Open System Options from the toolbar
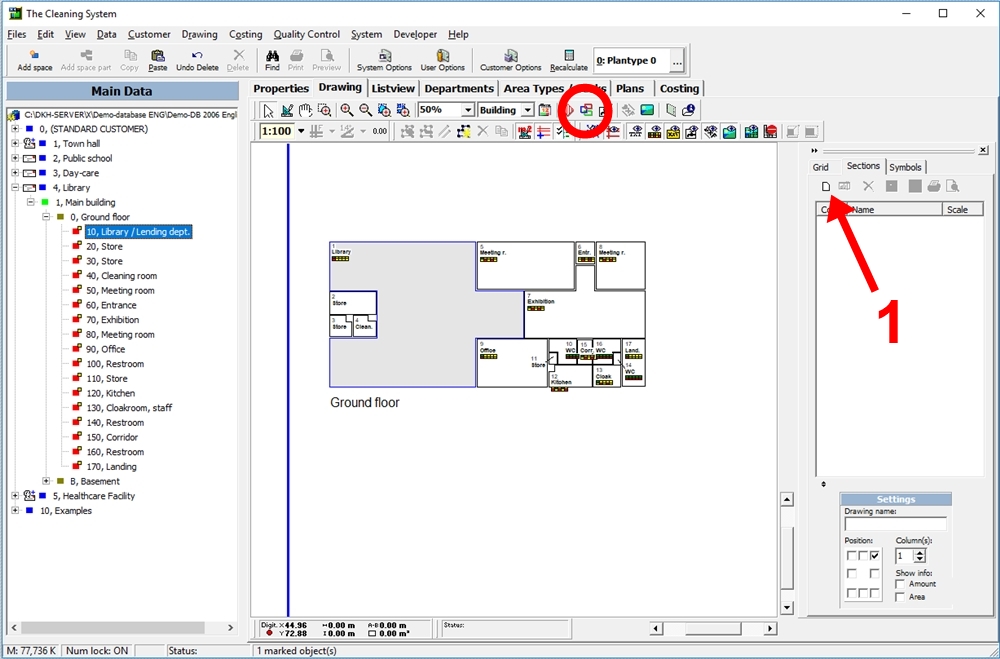Image resolution: width=1000 pixels, height=659 pixels. [384, 61]
